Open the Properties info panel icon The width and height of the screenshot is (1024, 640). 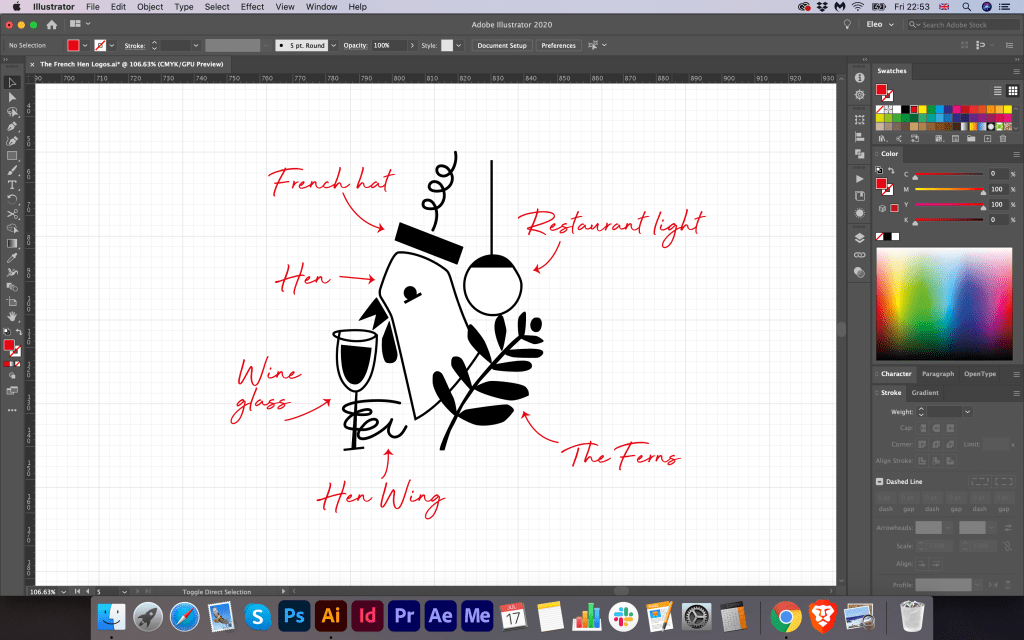click(x=859, y=78)
